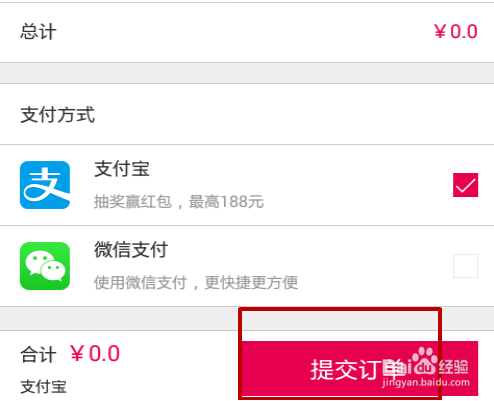This screenshot has height=401, width=494.
Task: Click the 支付方式 section header
Action: (x=58, y=115)
